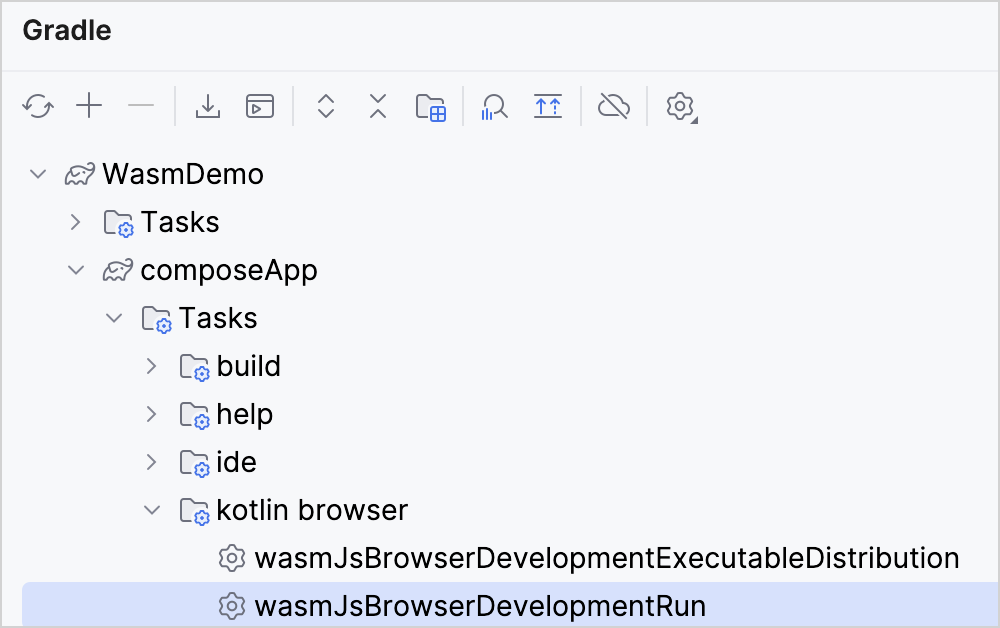
Task: Collapse the composeApp module
Action: [x=76, y=270]
